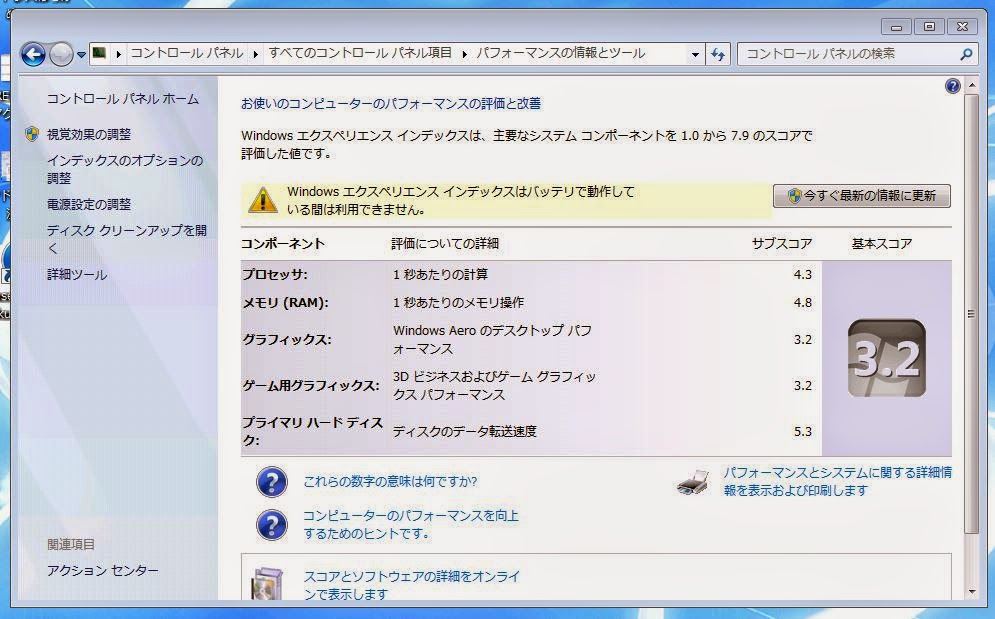Open アクション センター under 関連項目

click(103, 570)
